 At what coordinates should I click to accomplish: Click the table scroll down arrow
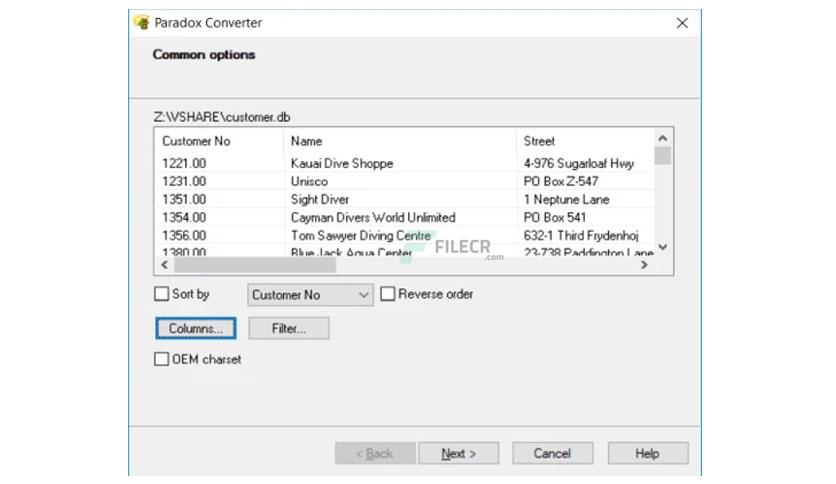663,247
